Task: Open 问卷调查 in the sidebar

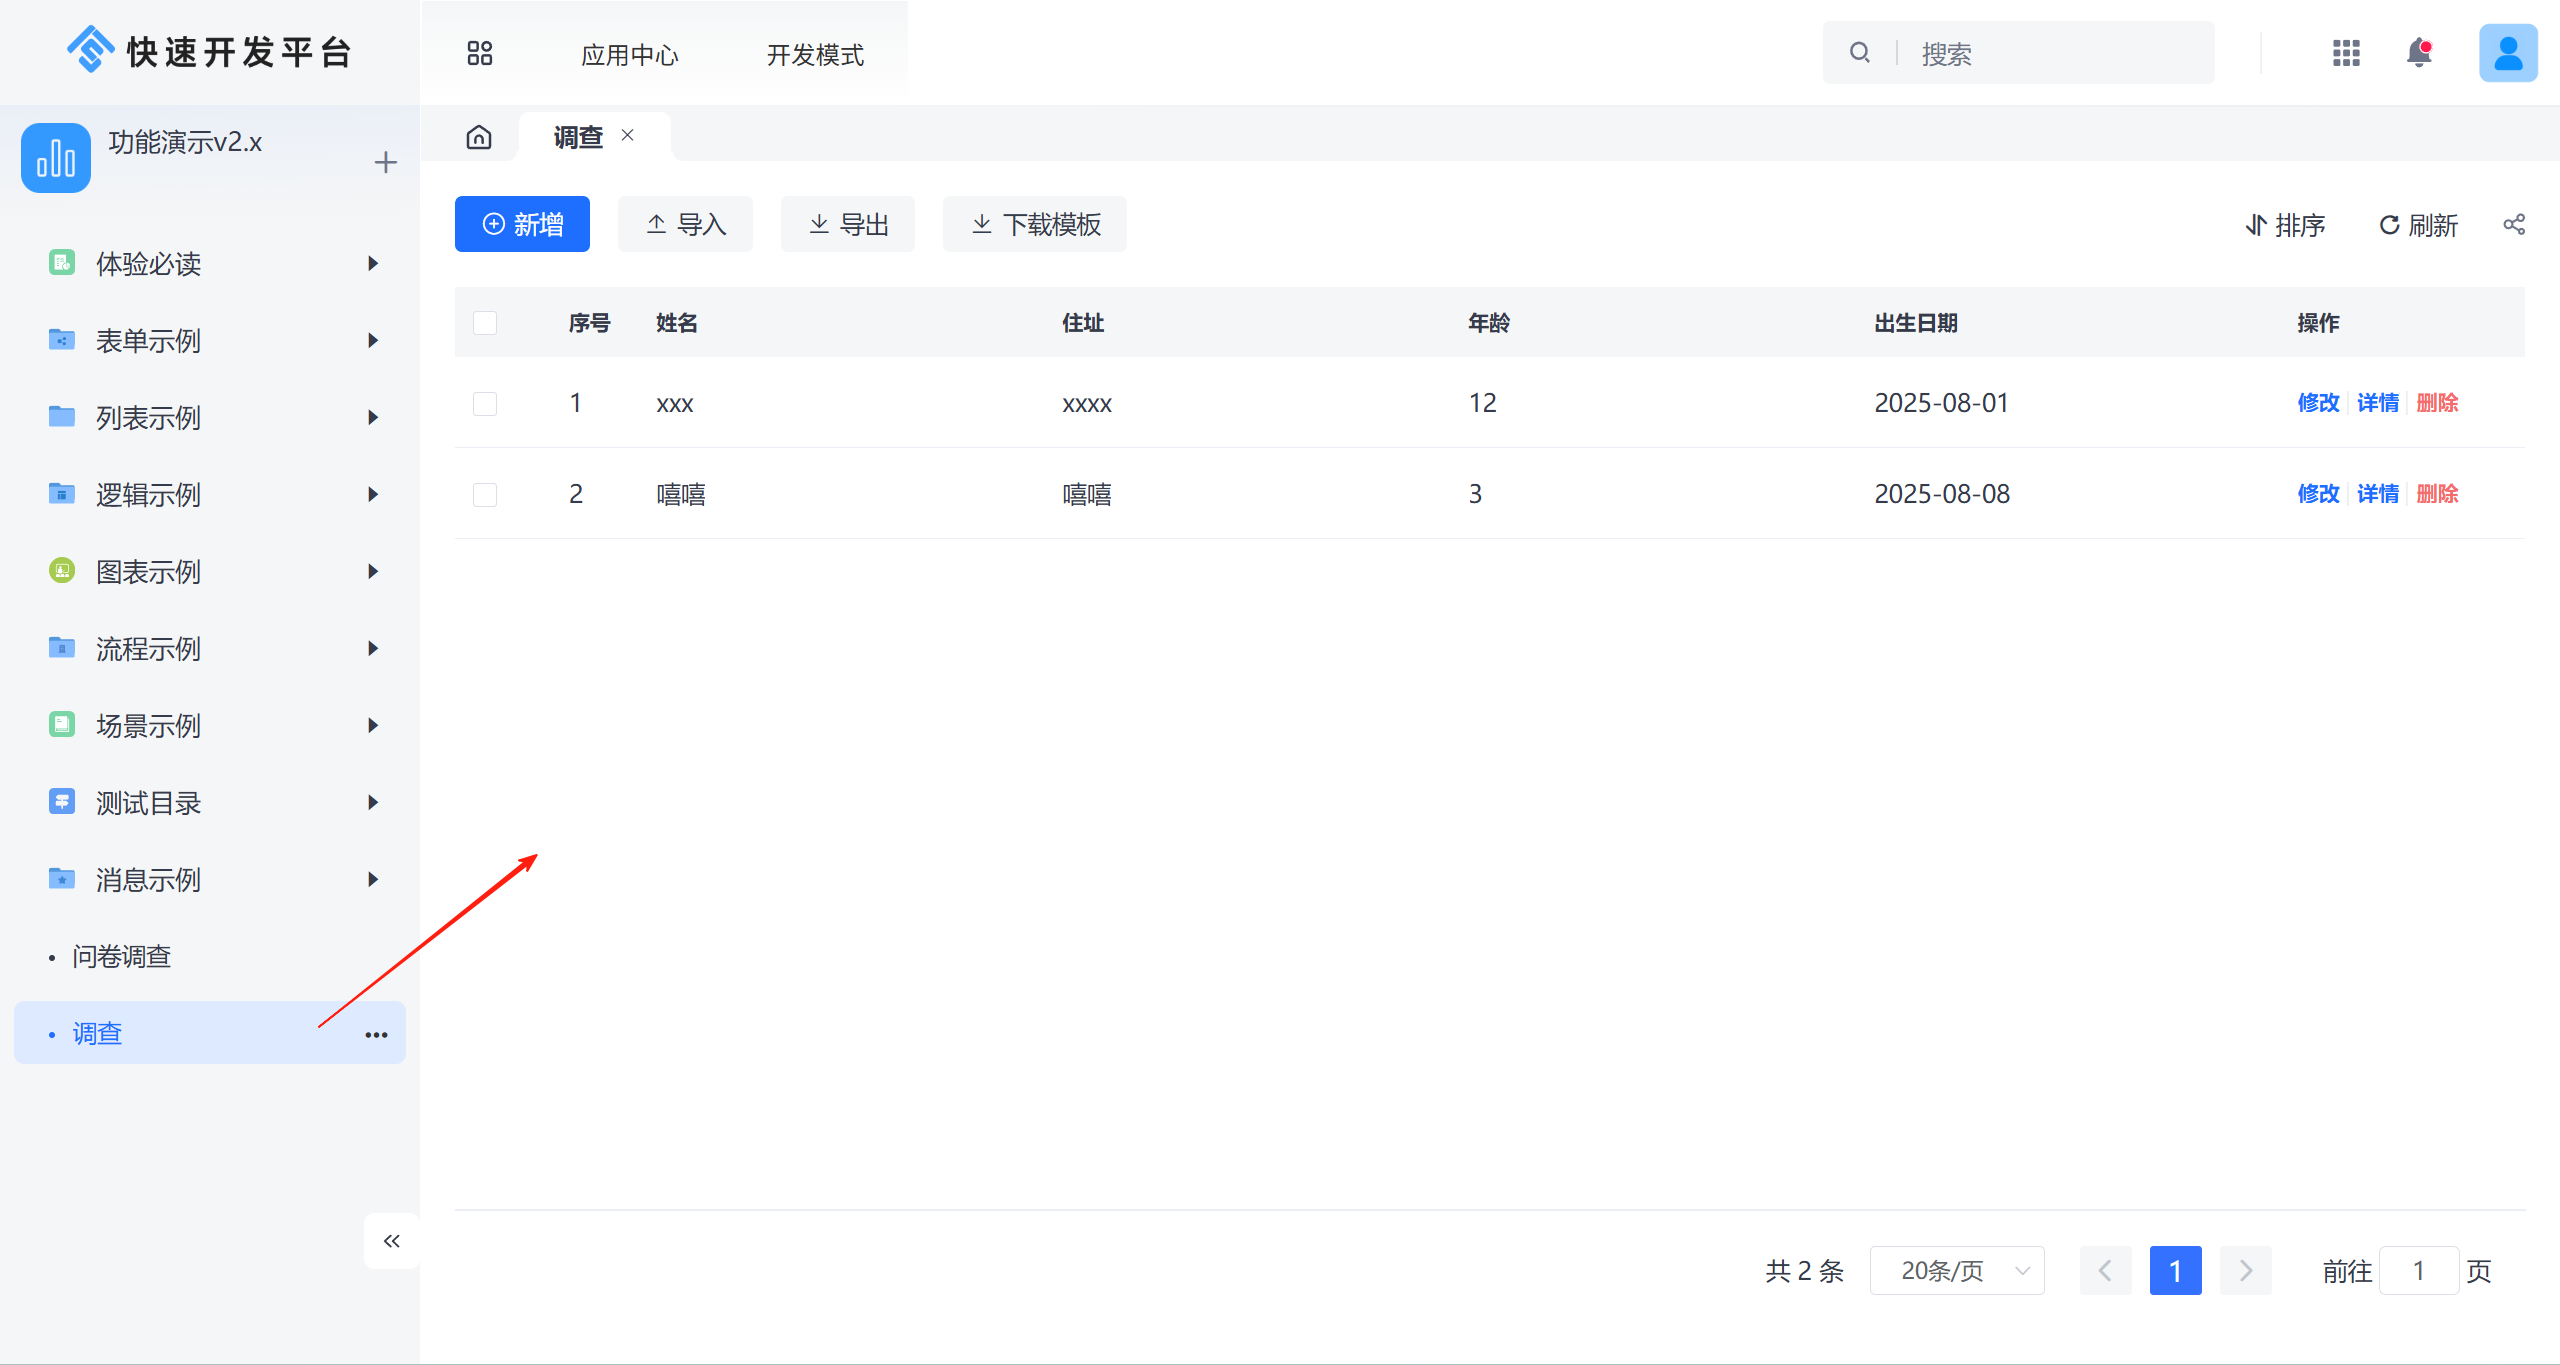Action: (x=121, y=957)
